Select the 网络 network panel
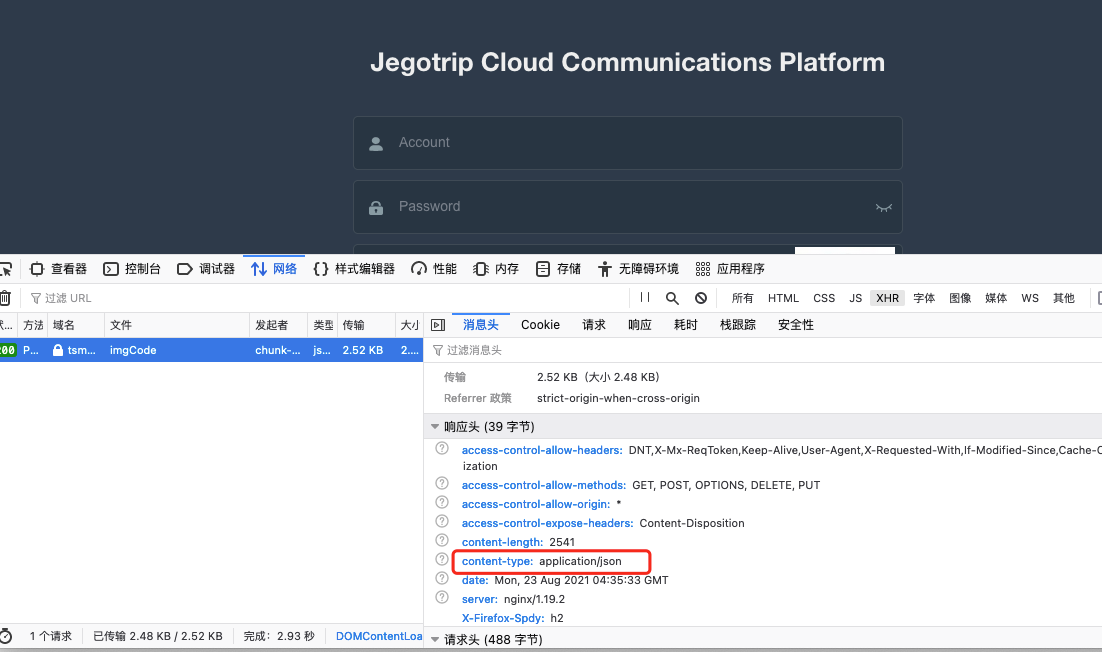The image size is (1102, 652). tap(274, 269)
